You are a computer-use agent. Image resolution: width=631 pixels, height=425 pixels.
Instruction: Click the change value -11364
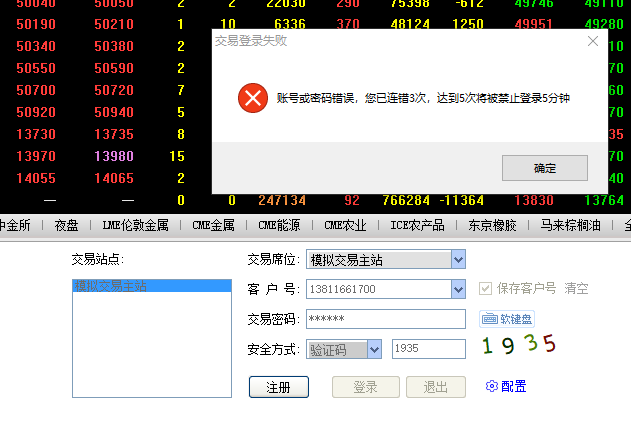462,200
